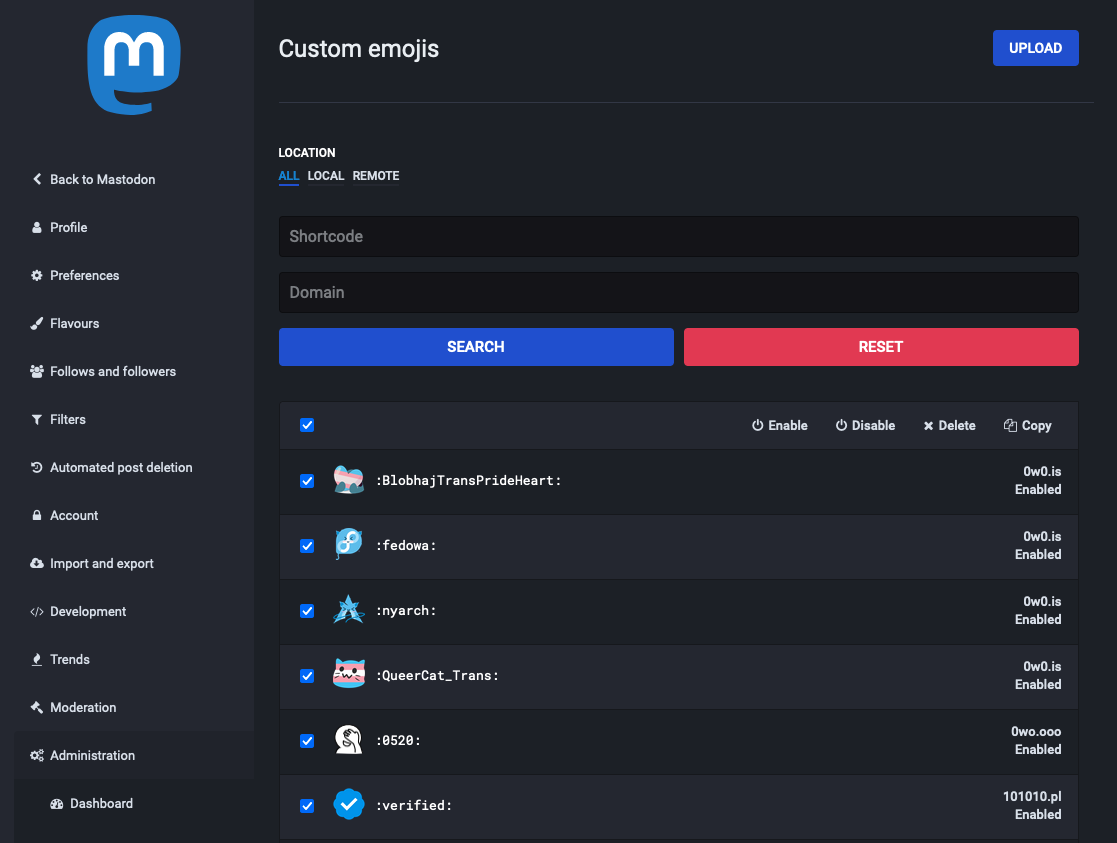Open Dashboard in the sidebar
This screenshot has height=843, width=1117.
[x=101, y=803]
